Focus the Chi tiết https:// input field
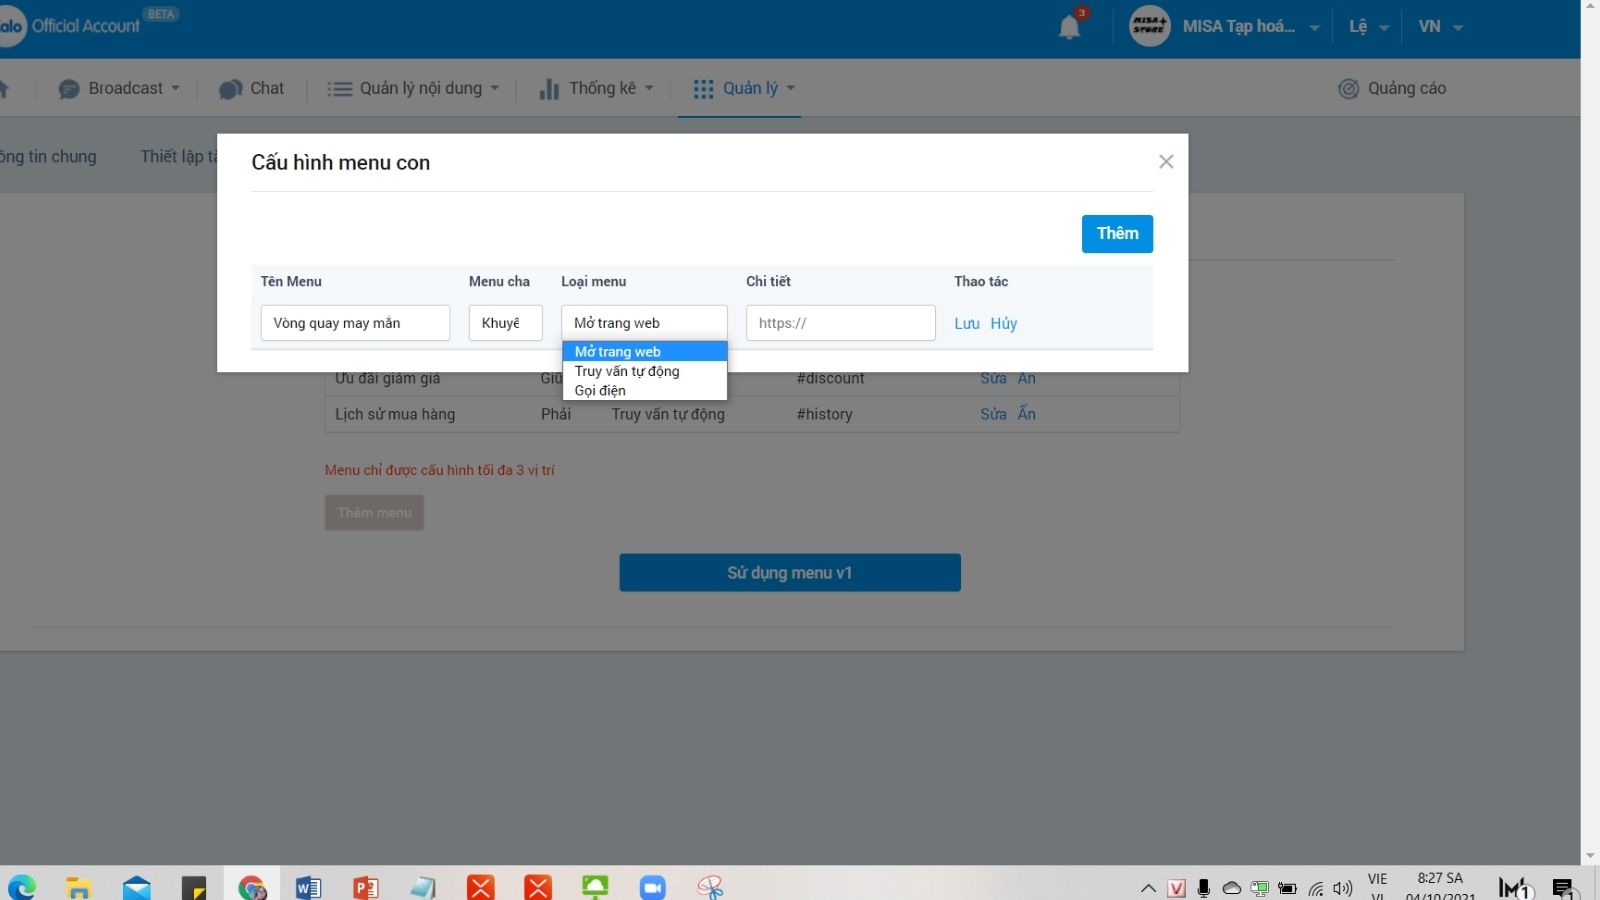The height and width of the screenshot is (900, 1600). pos(840,323)
